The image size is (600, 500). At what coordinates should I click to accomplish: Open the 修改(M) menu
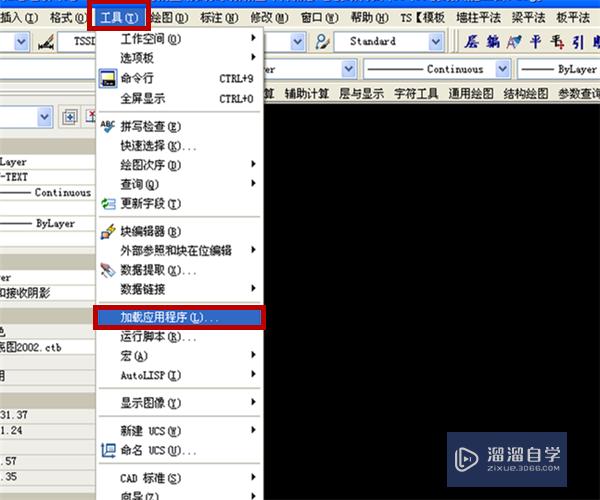click(x=269, y=18)
